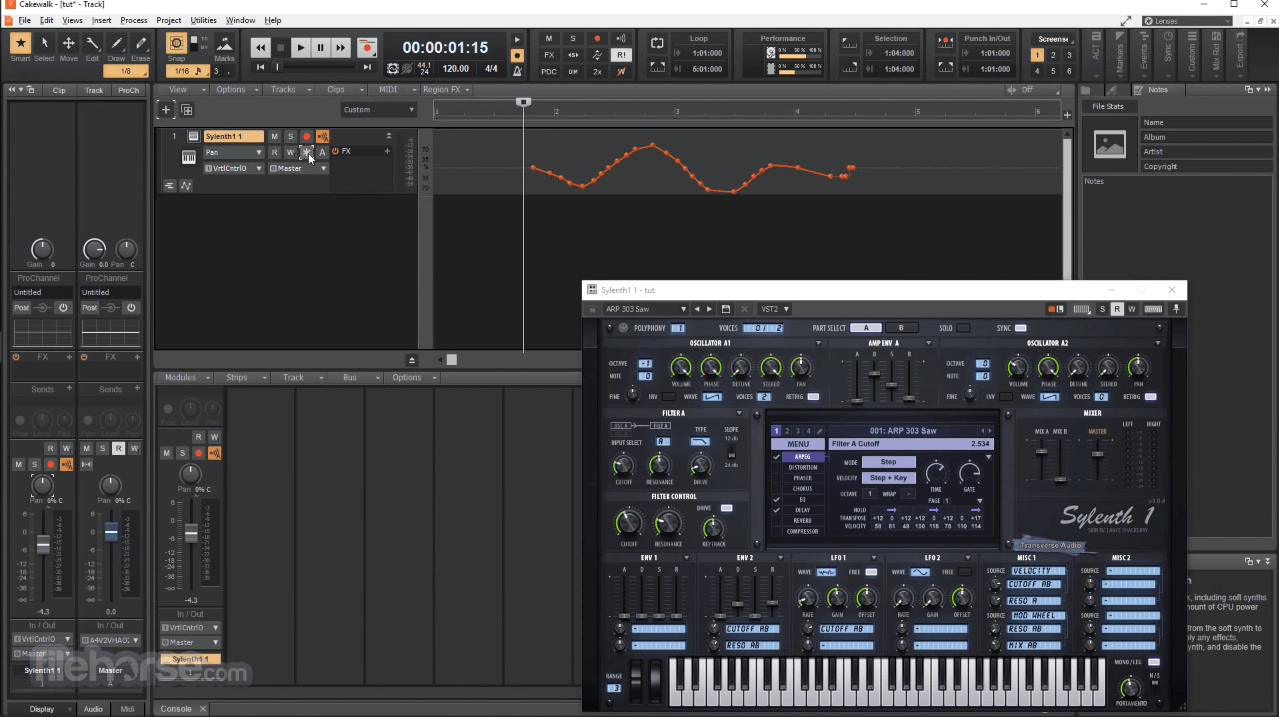Open the Pan edit filter dropdown

(234, 152)
